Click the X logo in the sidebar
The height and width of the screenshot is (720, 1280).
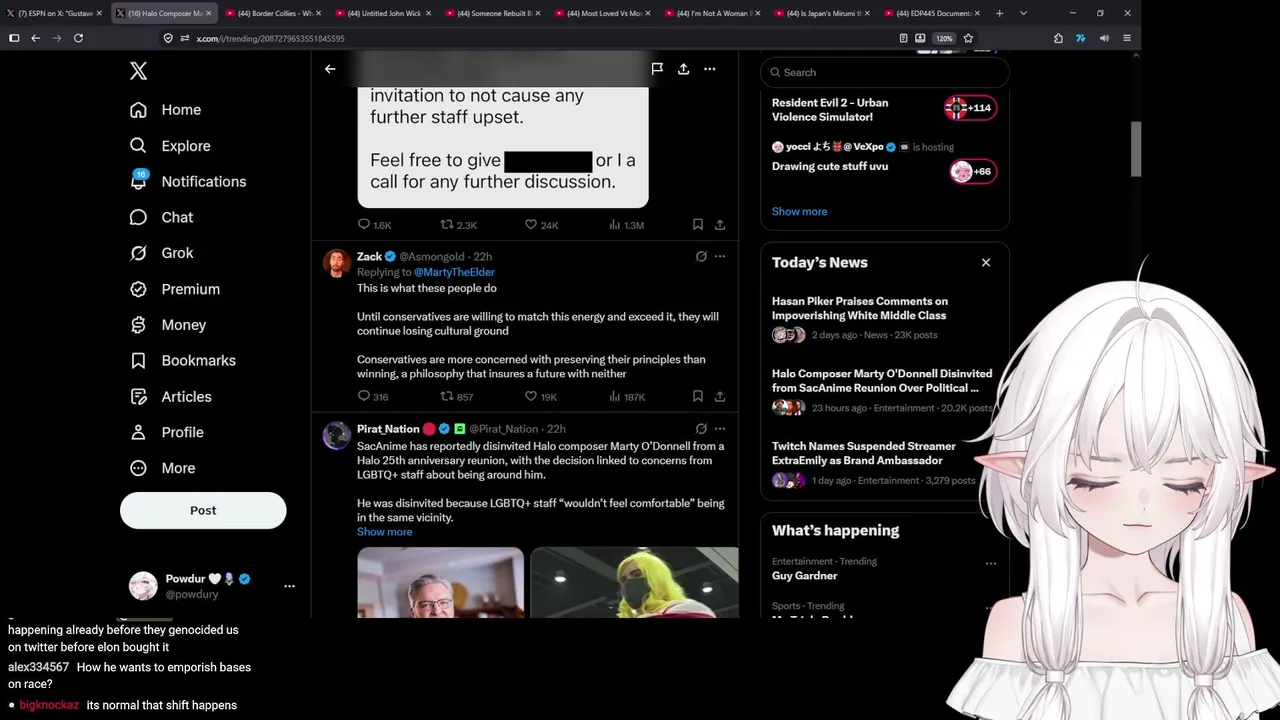pyautogui.click(x=138, y=70)
